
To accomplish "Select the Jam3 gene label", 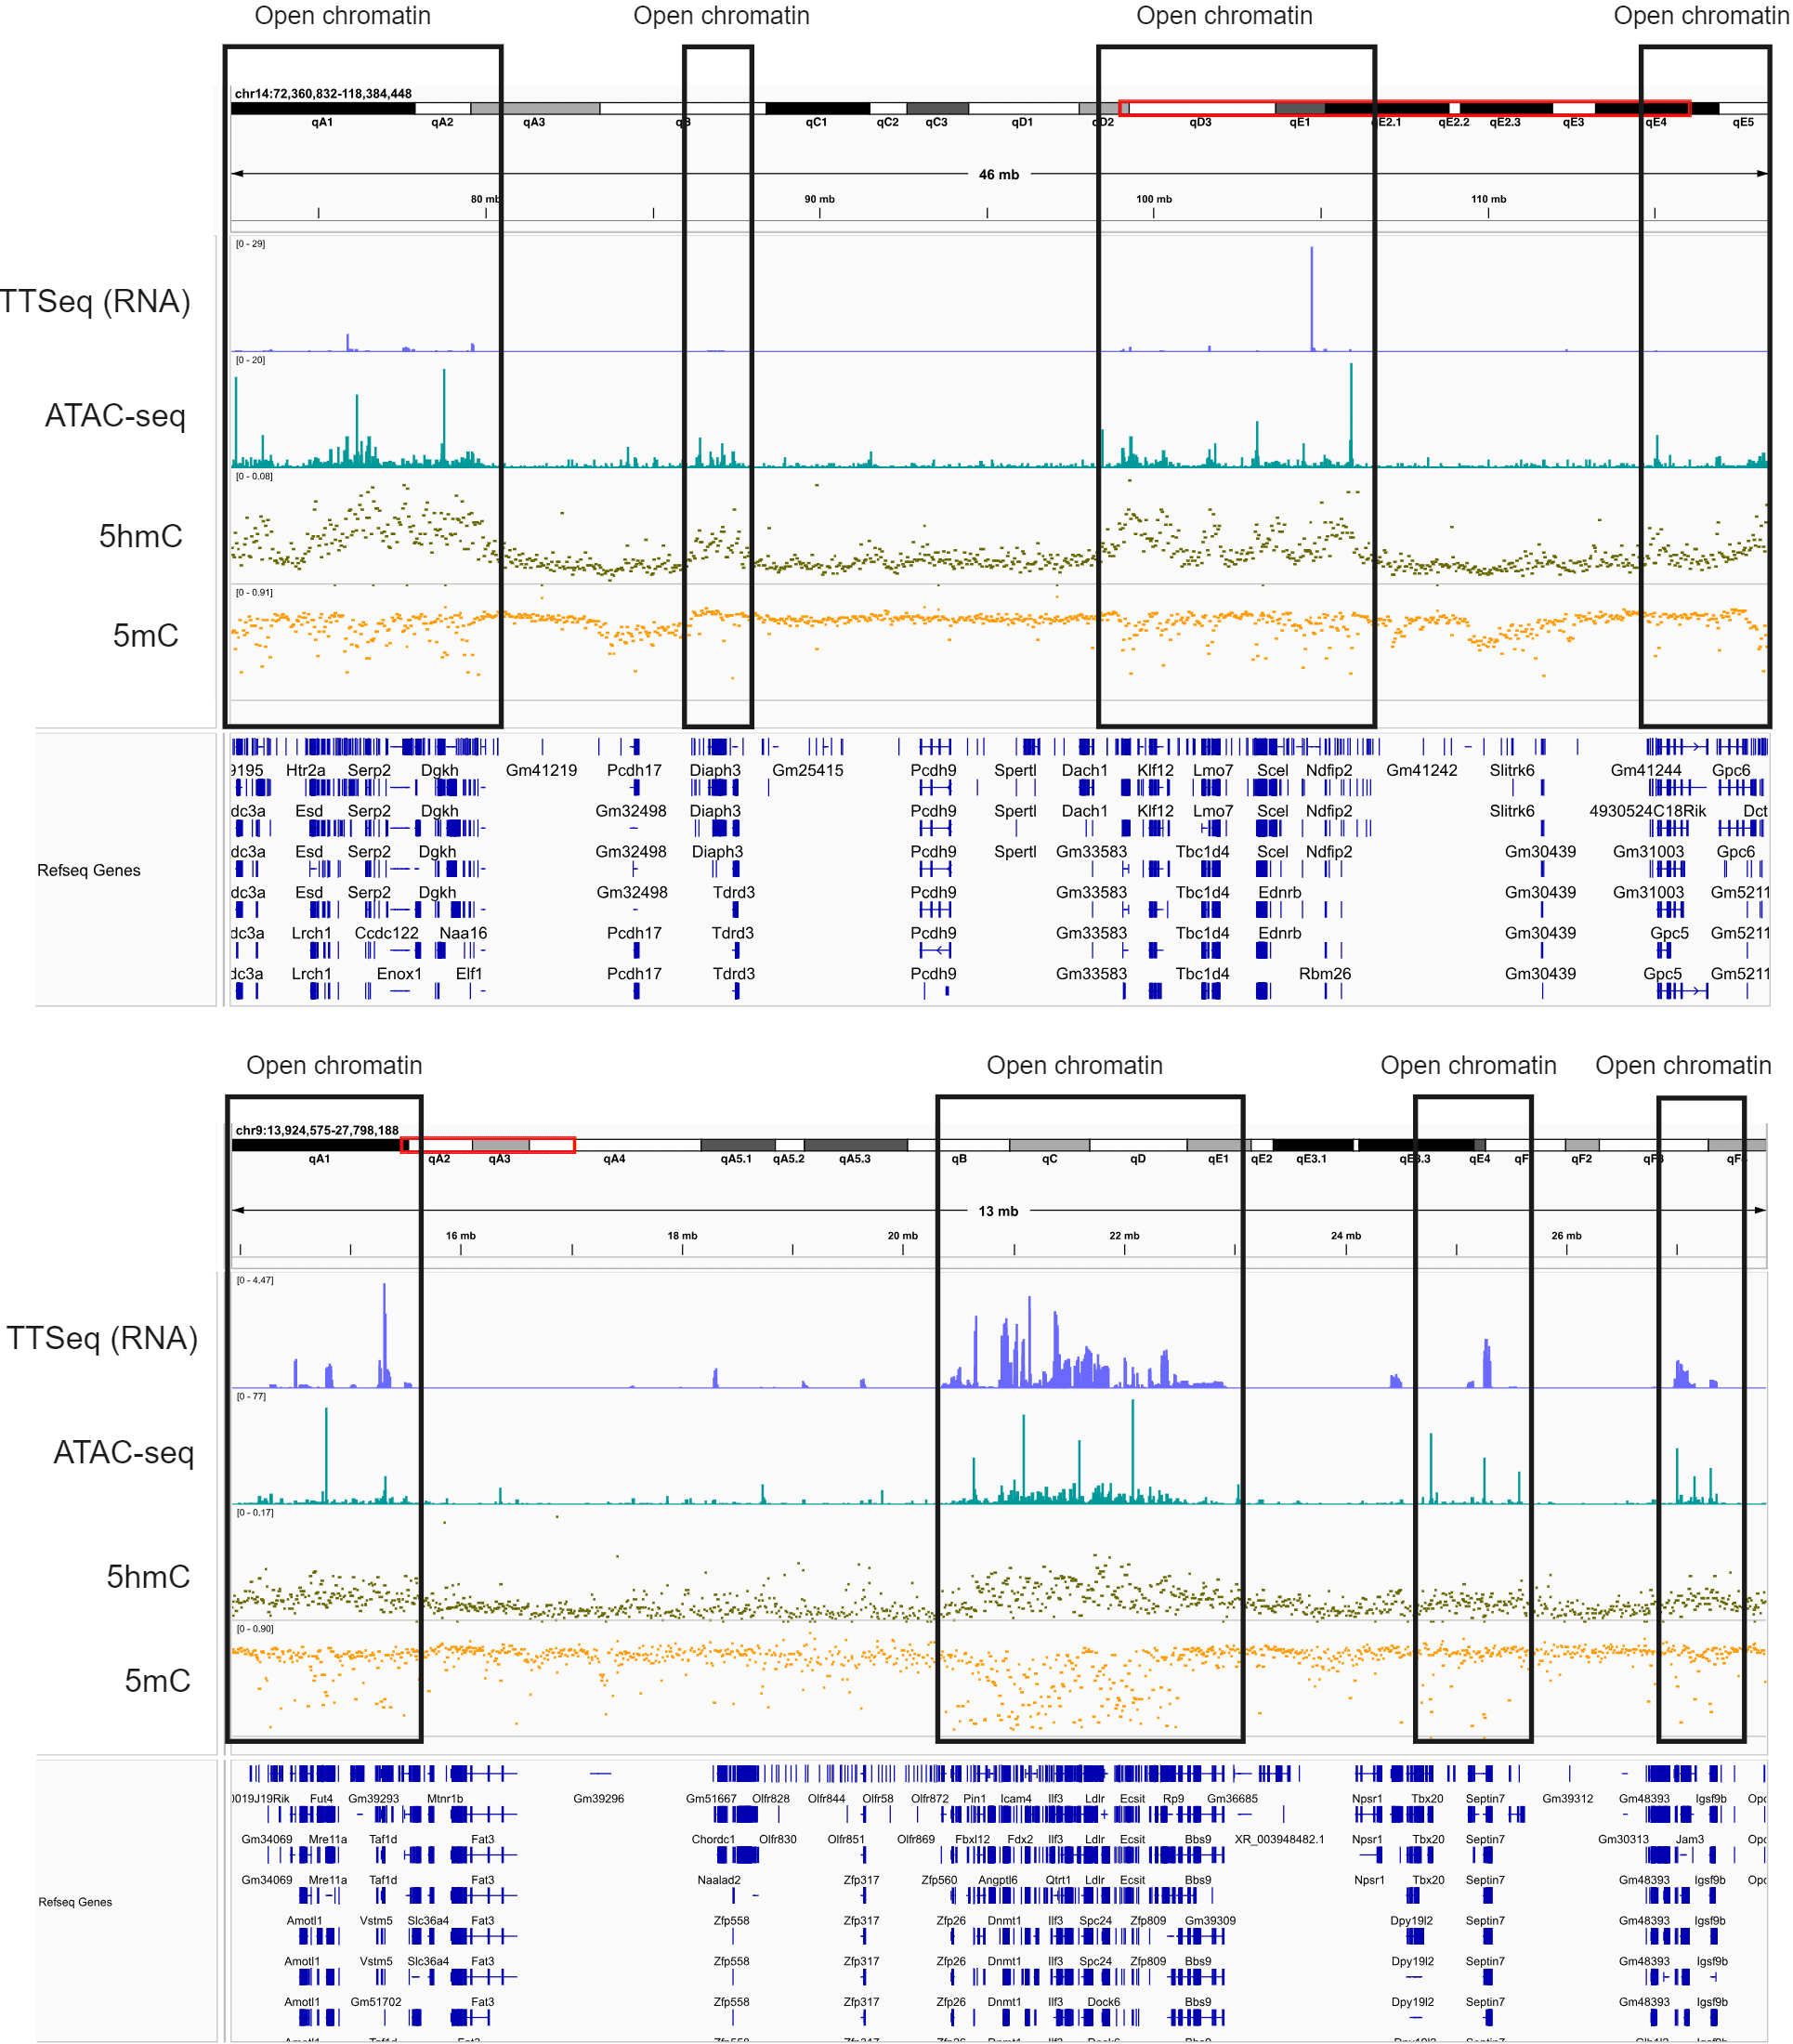I will click(1689, 1840).
